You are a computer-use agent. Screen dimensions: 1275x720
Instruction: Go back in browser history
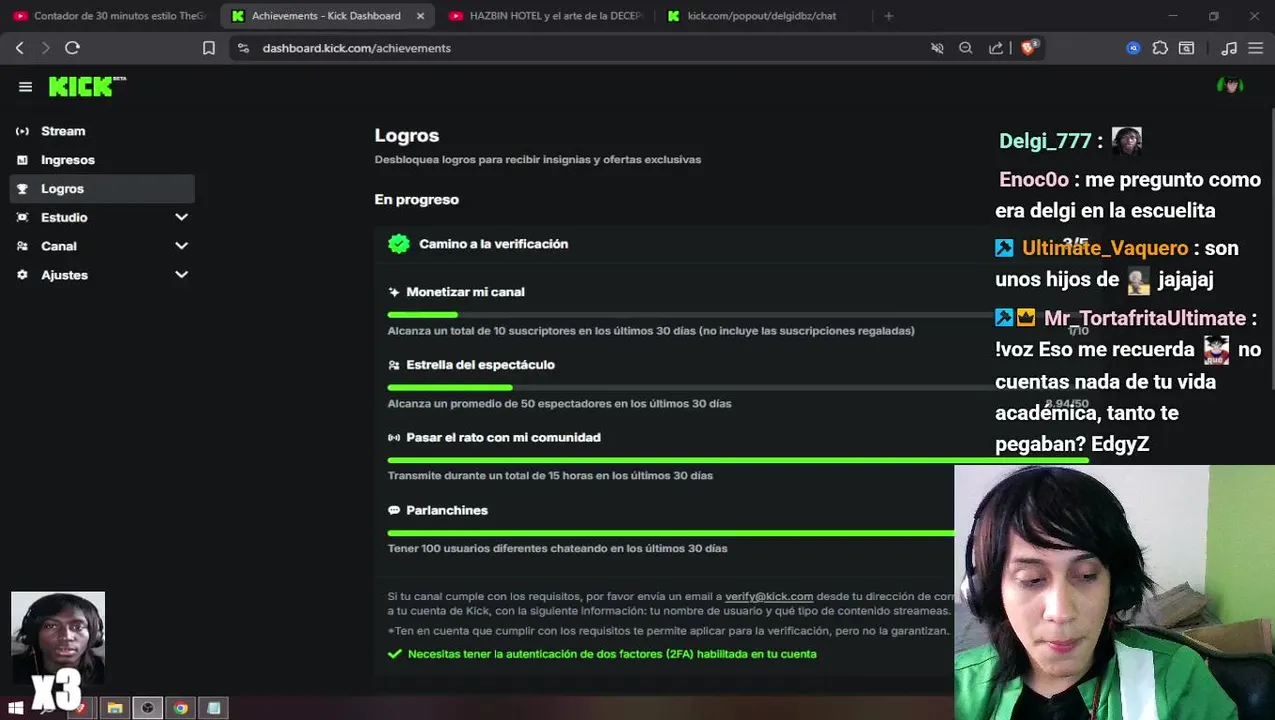[x=19, y=48]
